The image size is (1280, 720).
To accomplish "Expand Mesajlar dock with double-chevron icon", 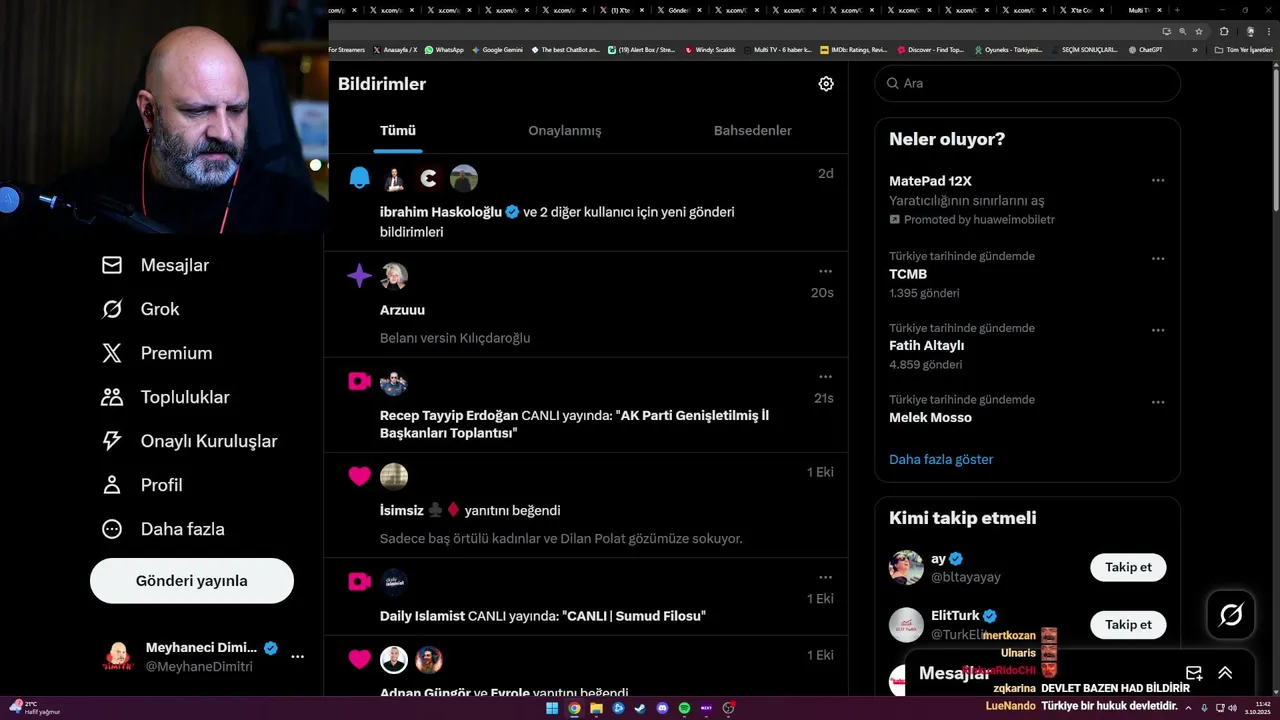I will pyautogui.click(x=1225, y=673).
